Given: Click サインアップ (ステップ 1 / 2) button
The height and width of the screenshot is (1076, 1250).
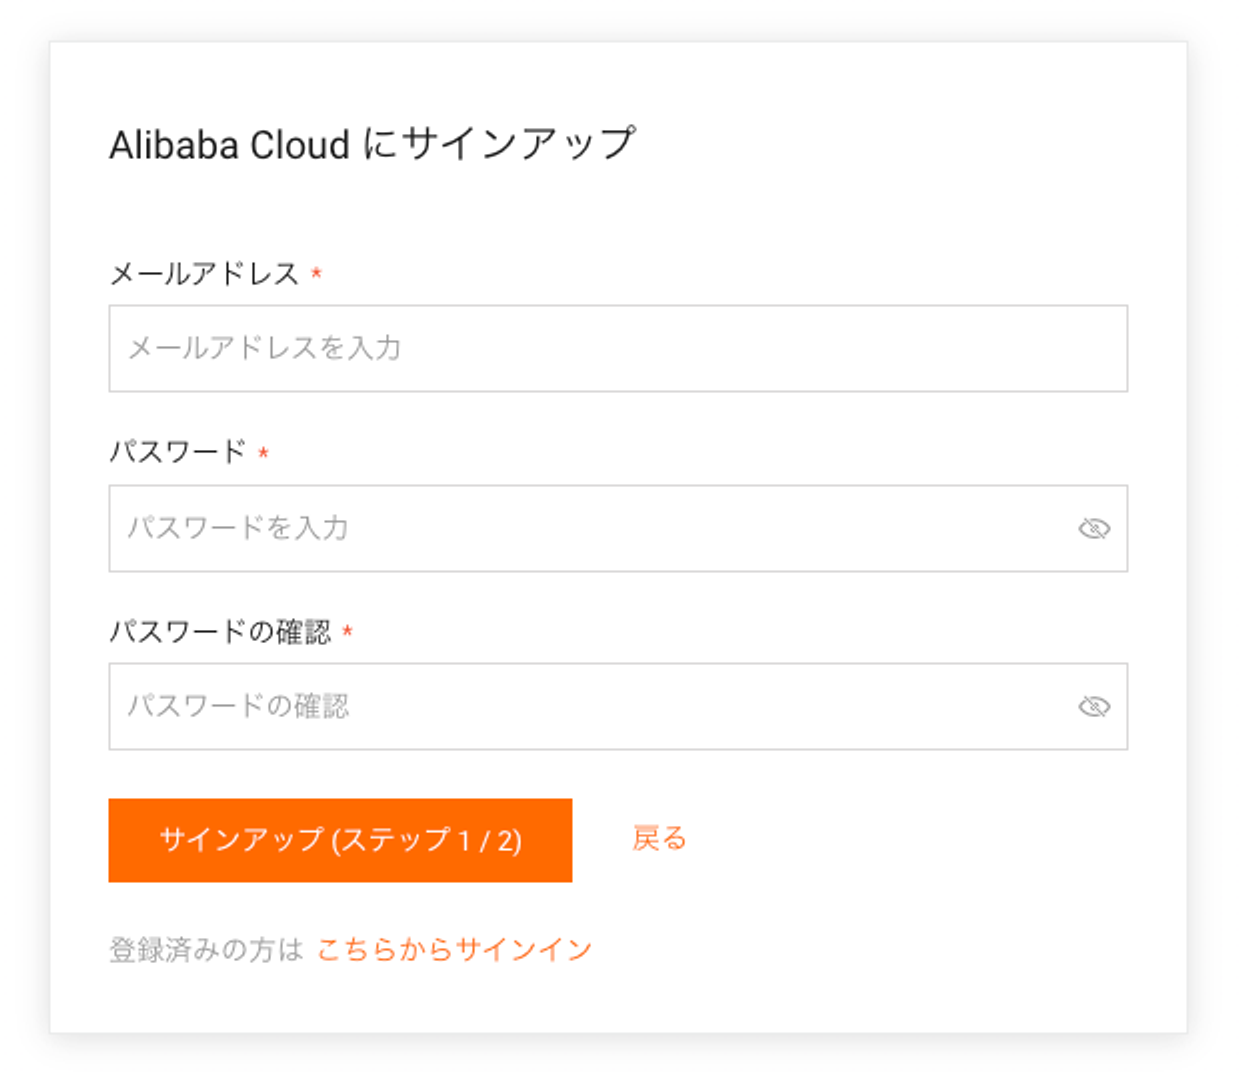Looking at the screenshot, I should tap(340, 840).
